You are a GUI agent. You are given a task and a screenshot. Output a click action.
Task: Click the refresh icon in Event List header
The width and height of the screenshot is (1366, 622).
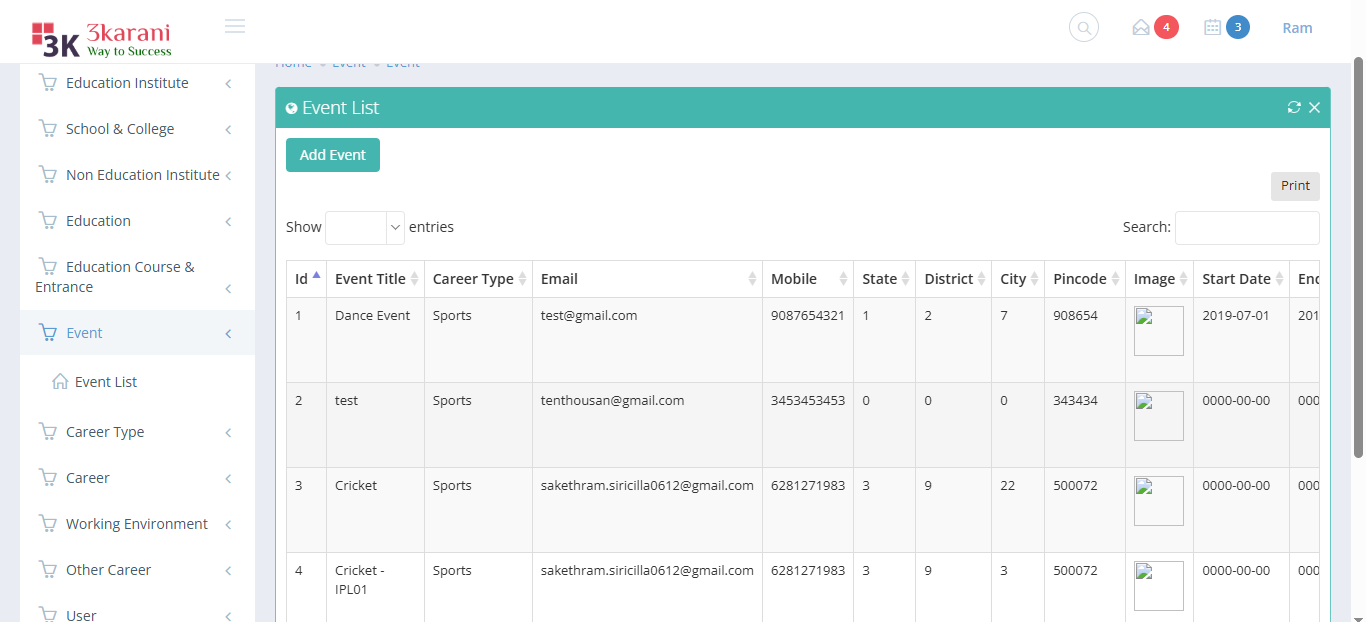(x=1294, y=108)
